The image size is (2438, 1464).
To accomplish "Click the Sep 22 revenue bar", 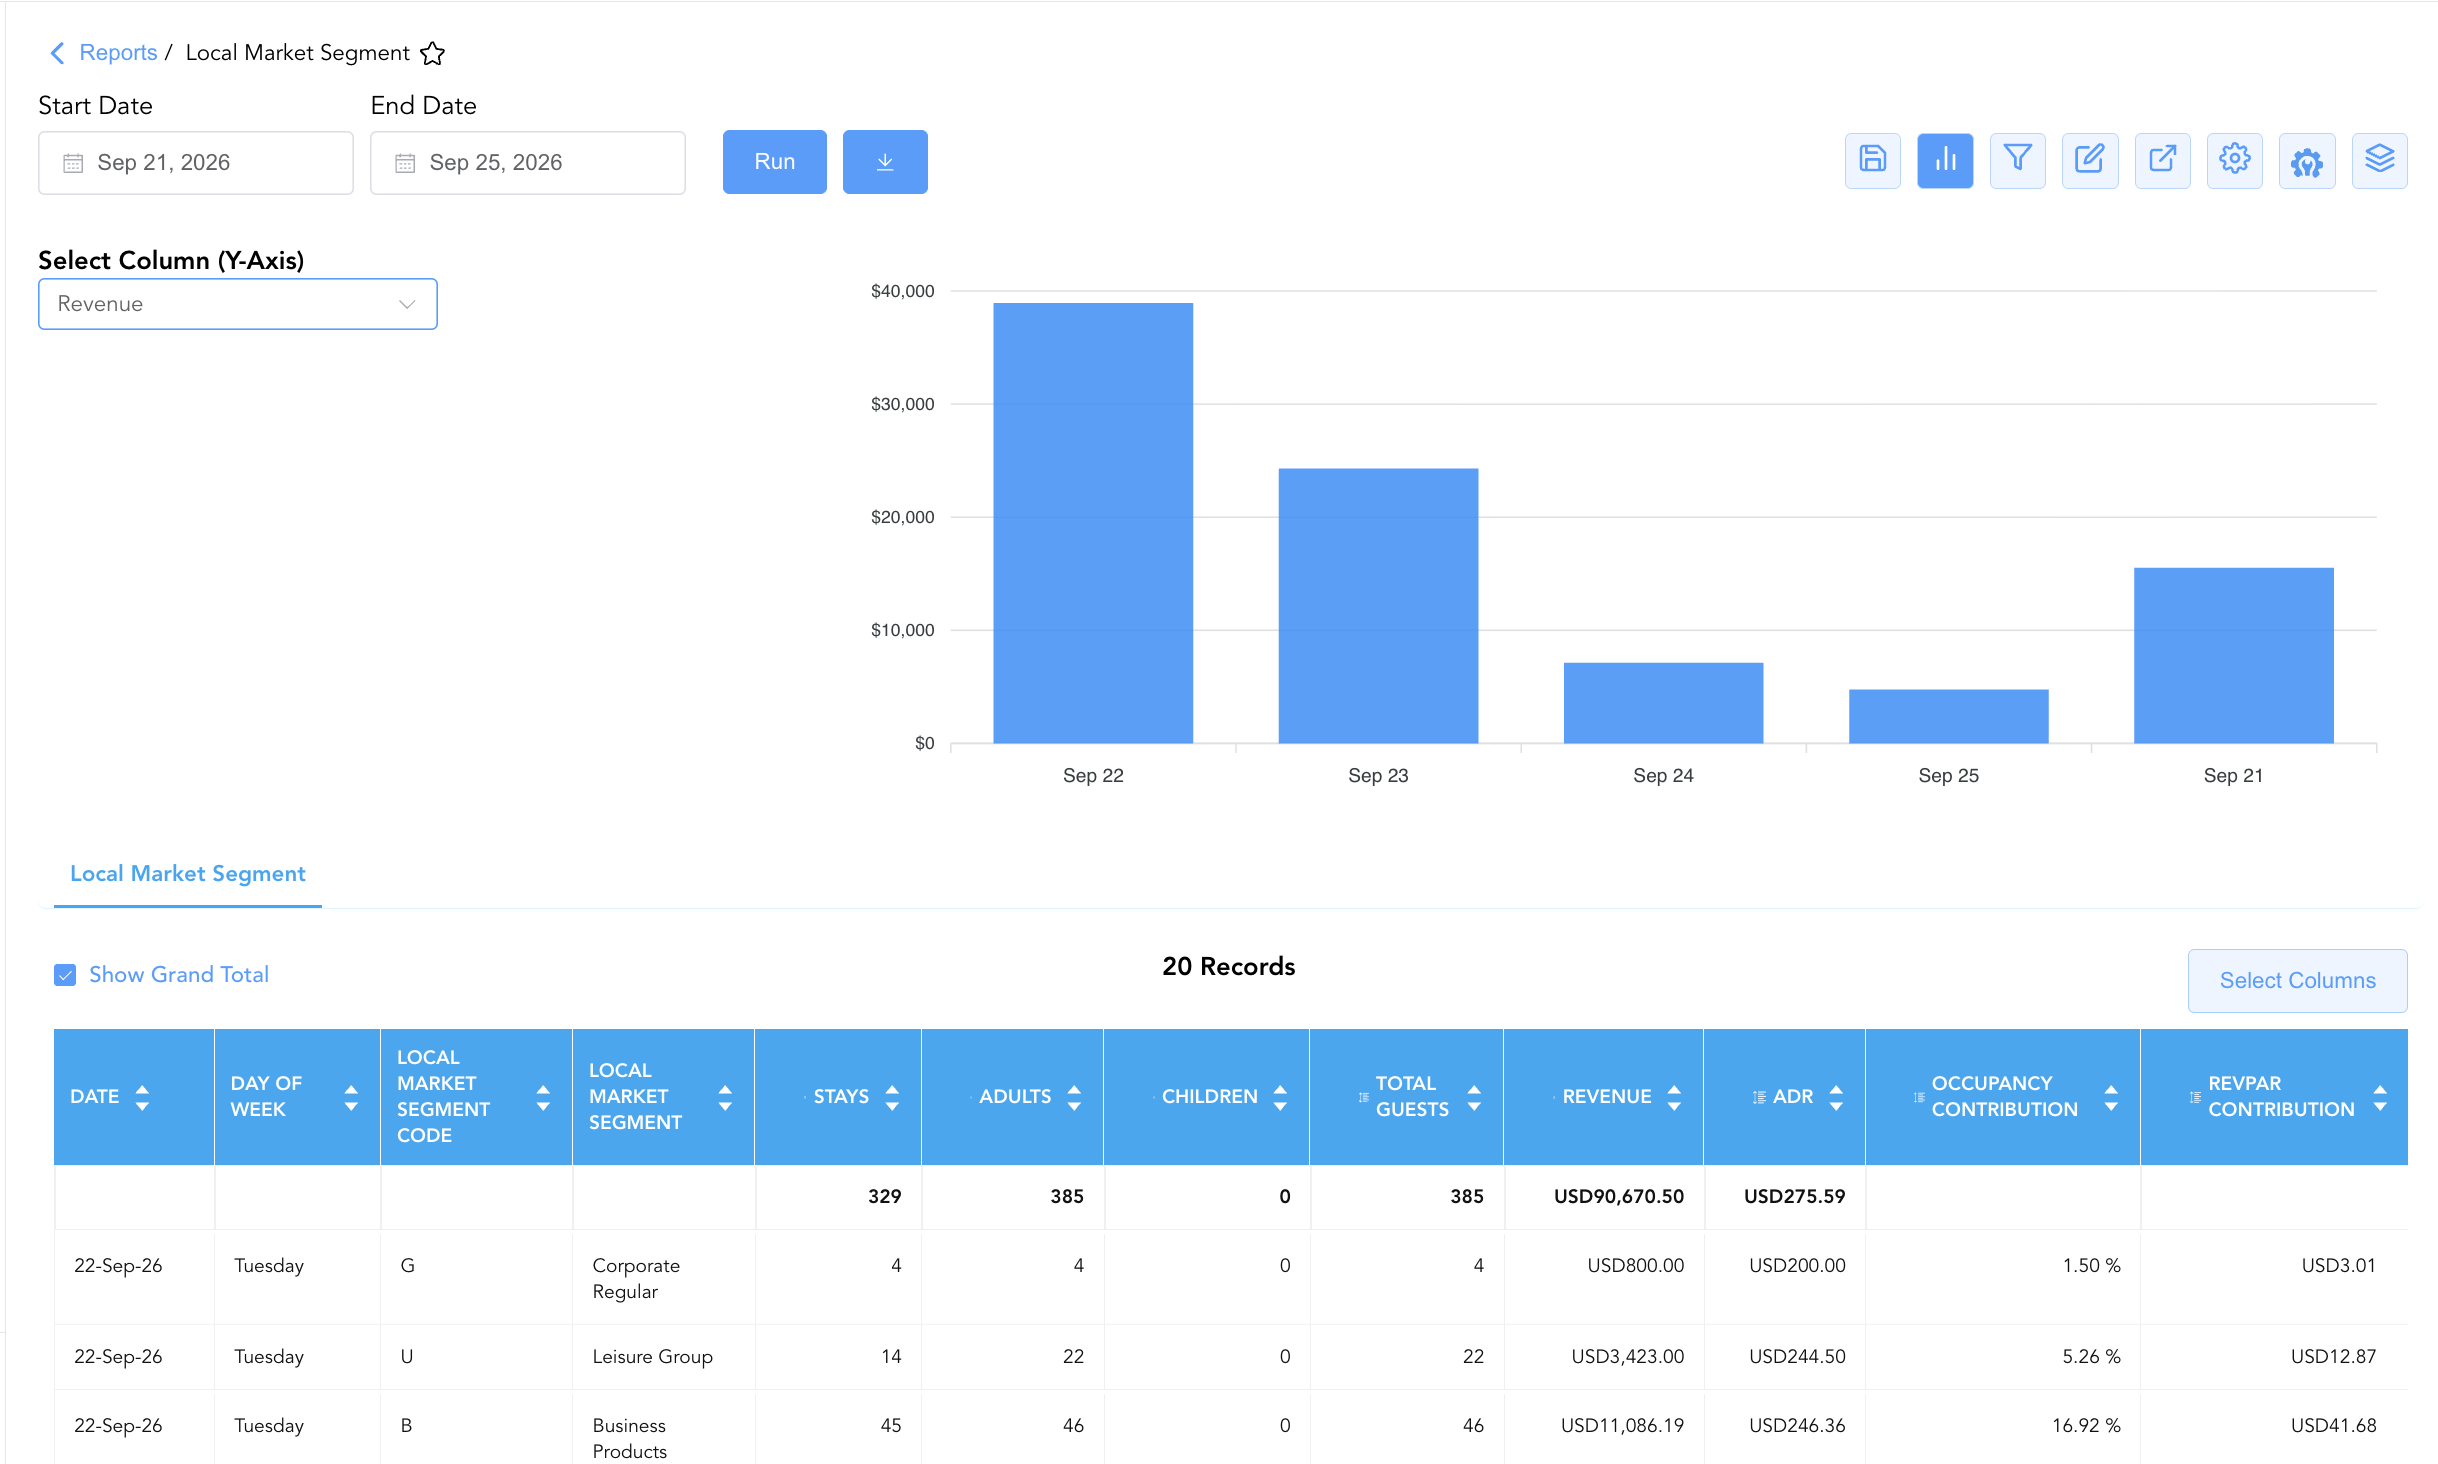I will pyautogui.click(x=1093, y=523).
